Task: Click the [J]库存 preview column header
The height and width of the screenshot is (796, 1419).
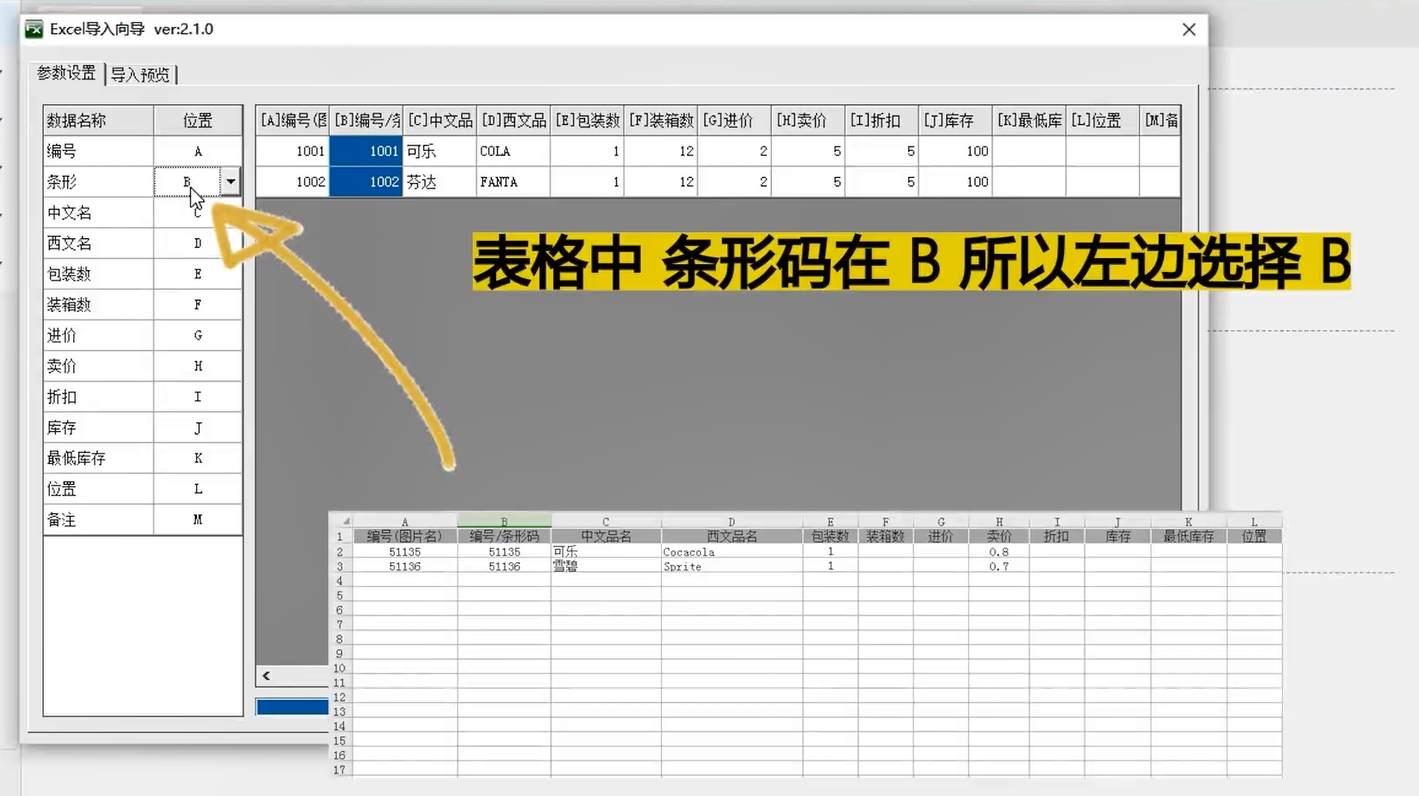Action: [955, 120]
